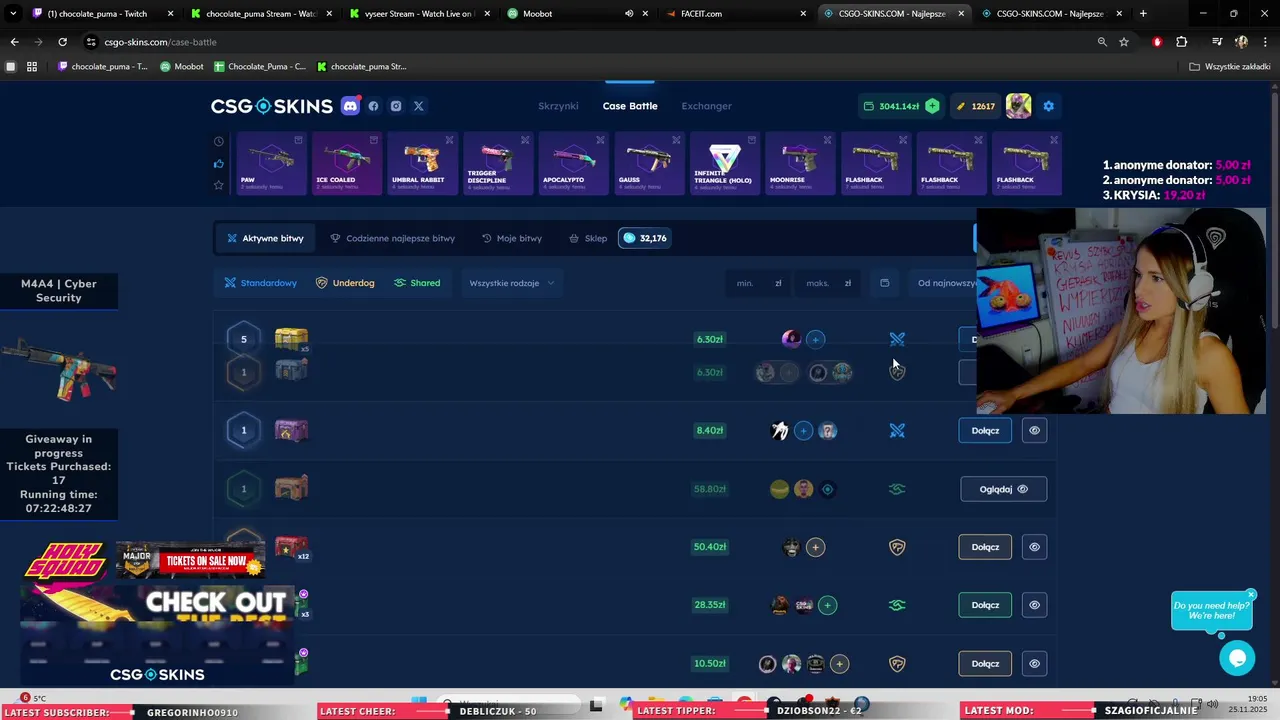Viewport: 1280px width, 720px height.
Task: Click the maks. price input field
Action: pos(828,283)
